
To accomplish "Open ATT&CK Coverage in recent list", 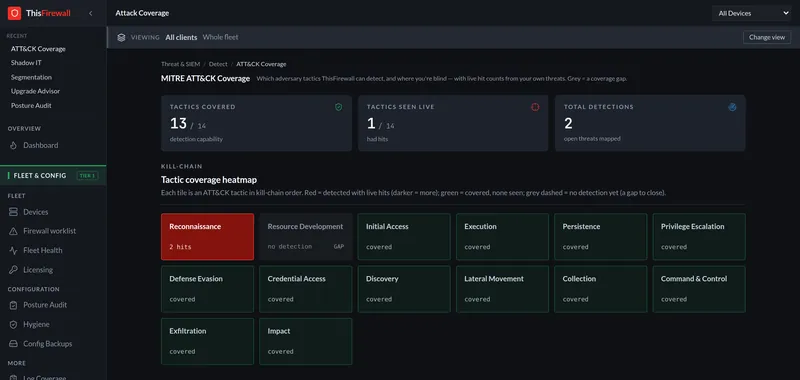I will (38, 49).
